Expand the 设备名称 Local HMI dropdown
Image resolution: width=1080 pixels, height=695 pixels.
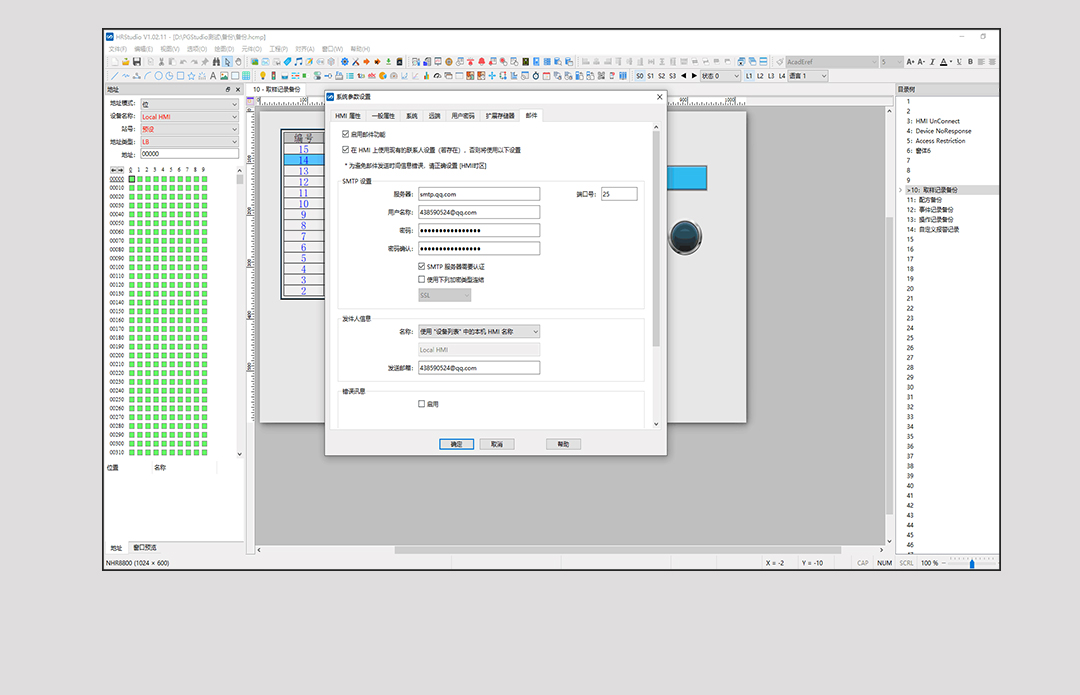click(189, 116)
